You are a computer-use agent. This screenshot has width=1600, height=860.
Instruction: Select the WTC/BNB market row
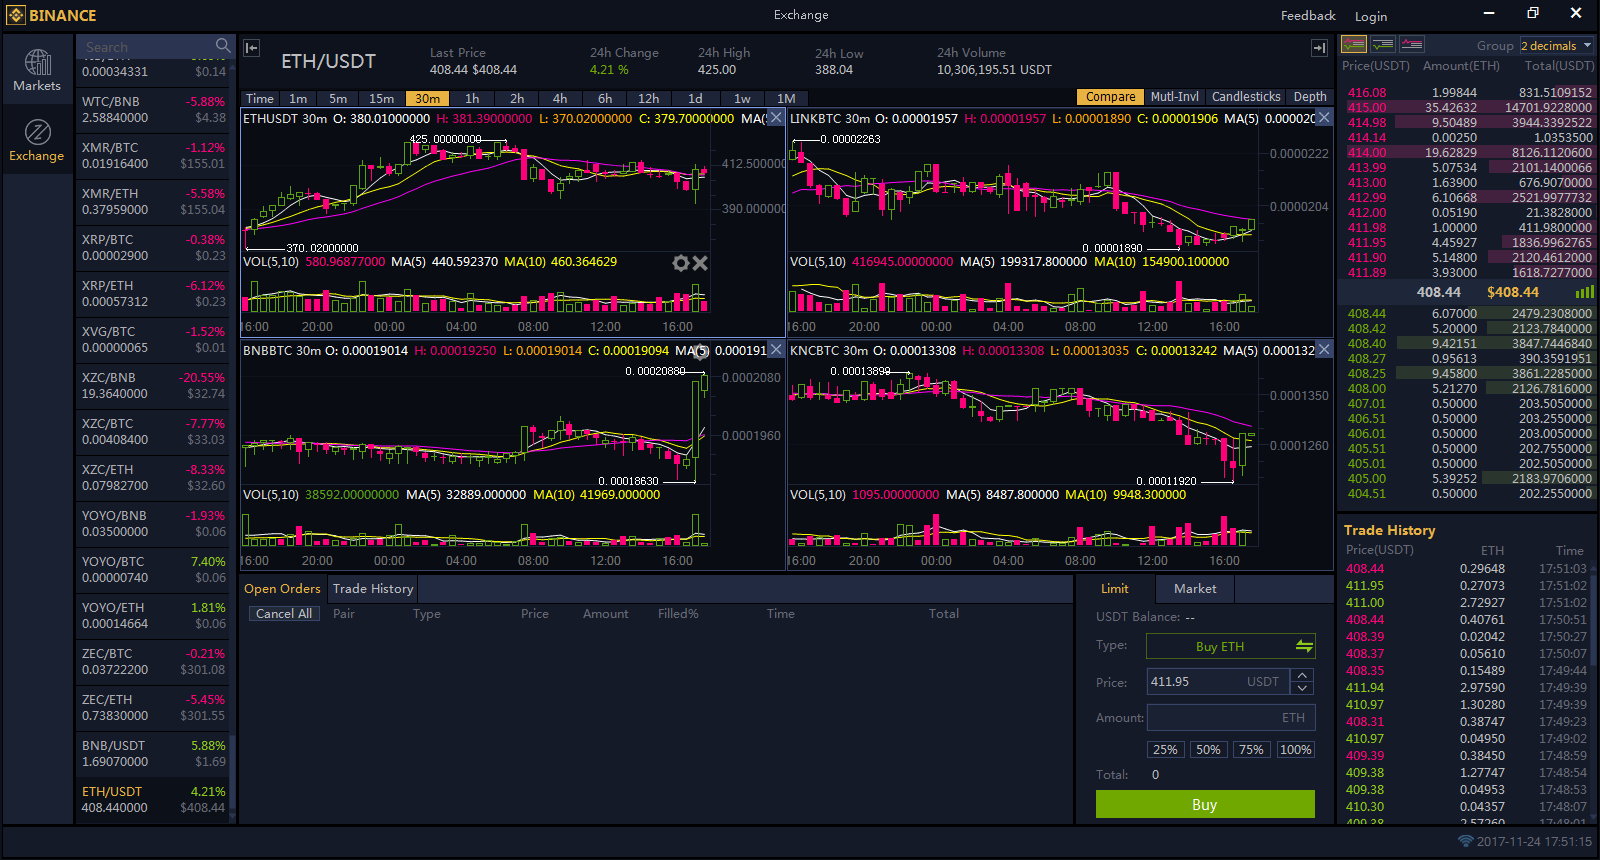[153, 110]
